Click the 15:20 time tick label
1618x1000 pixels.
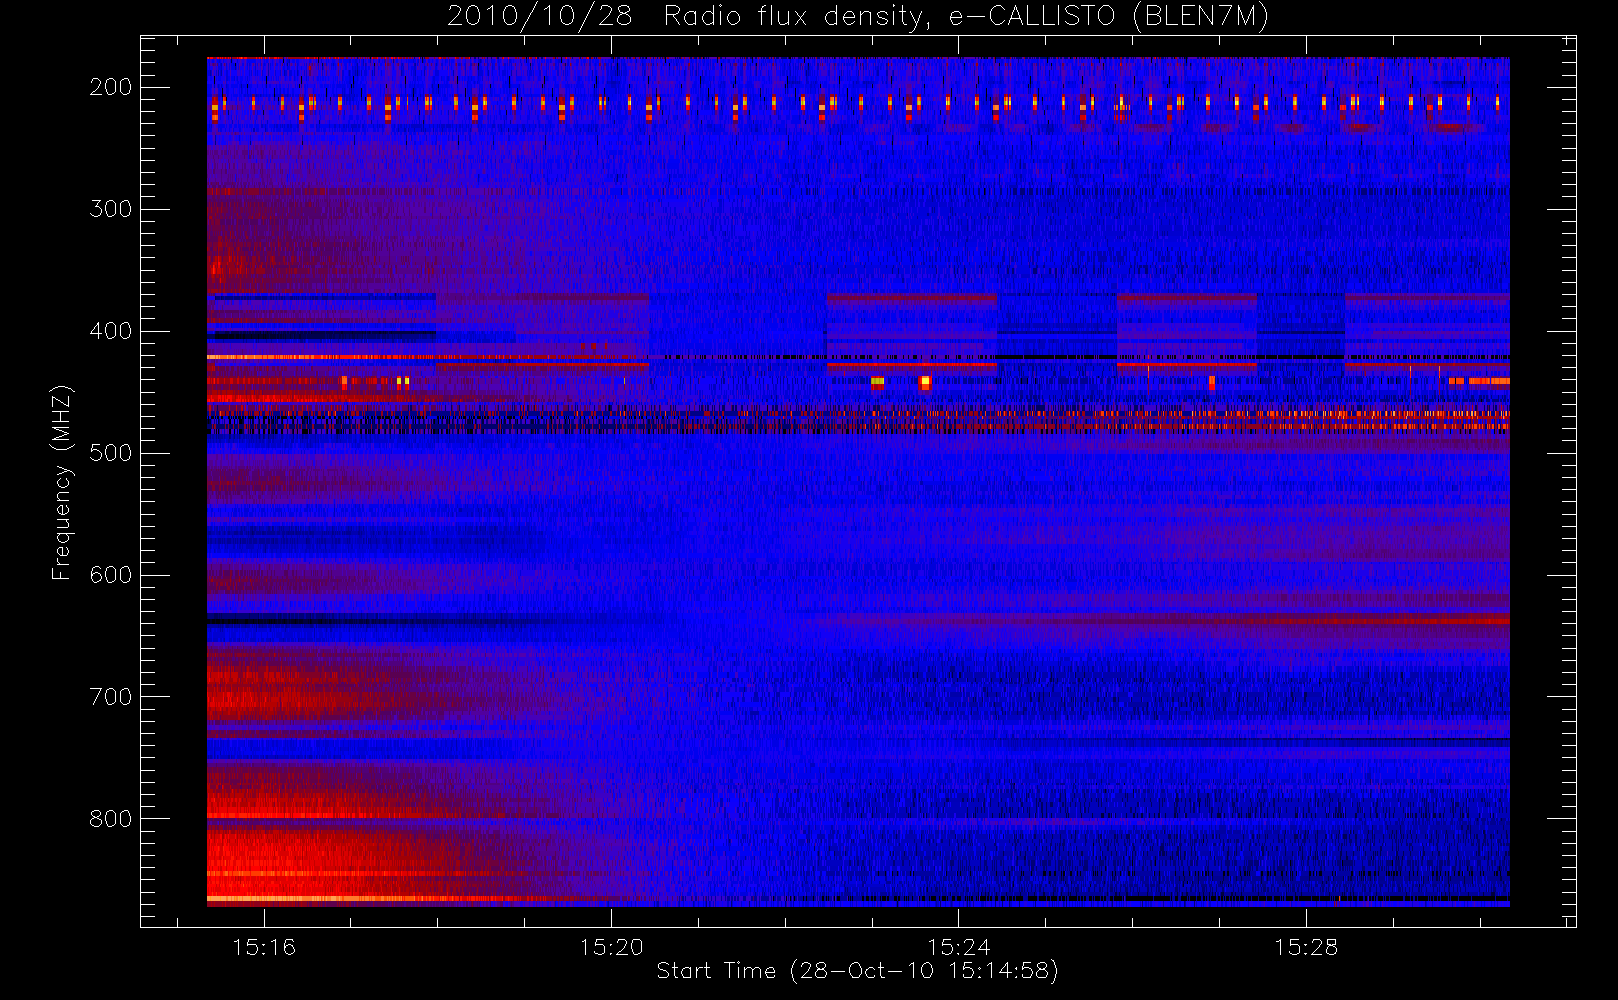tap(611, 947)
